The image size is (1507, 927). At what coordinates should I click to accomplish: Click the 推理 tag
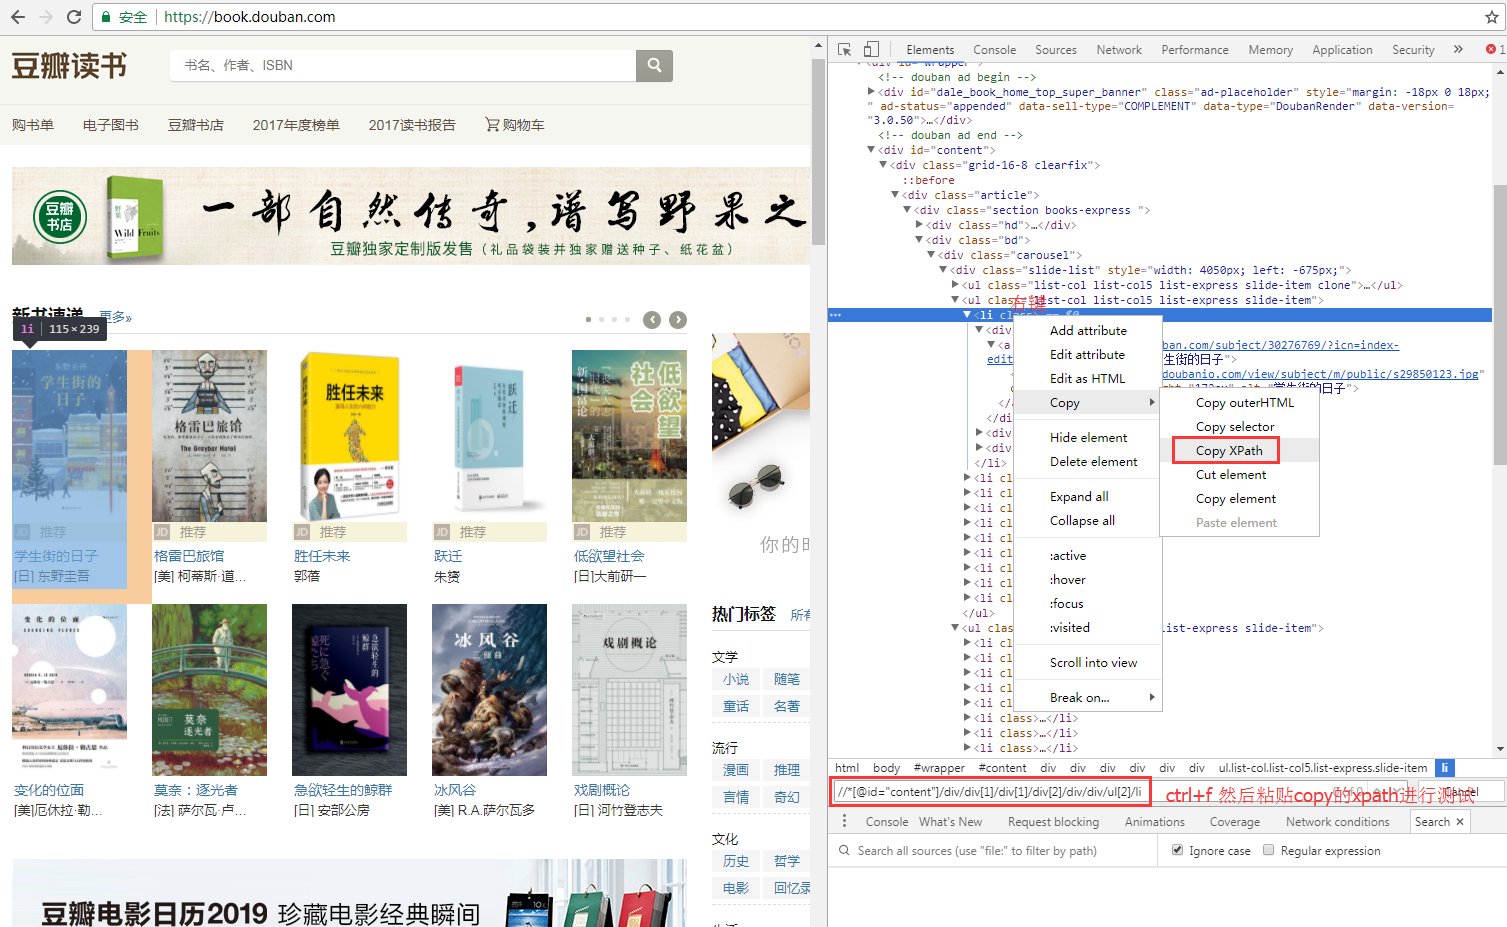[787, 770]
